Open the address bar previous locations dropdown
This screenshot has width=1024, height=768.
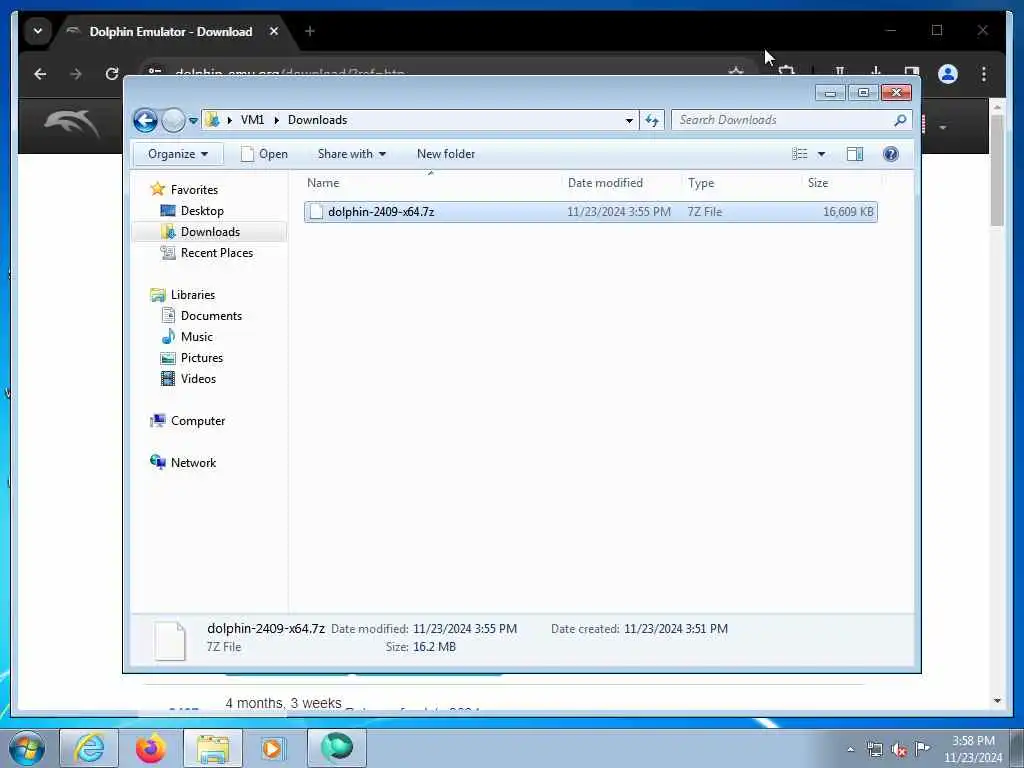(629, 120)
